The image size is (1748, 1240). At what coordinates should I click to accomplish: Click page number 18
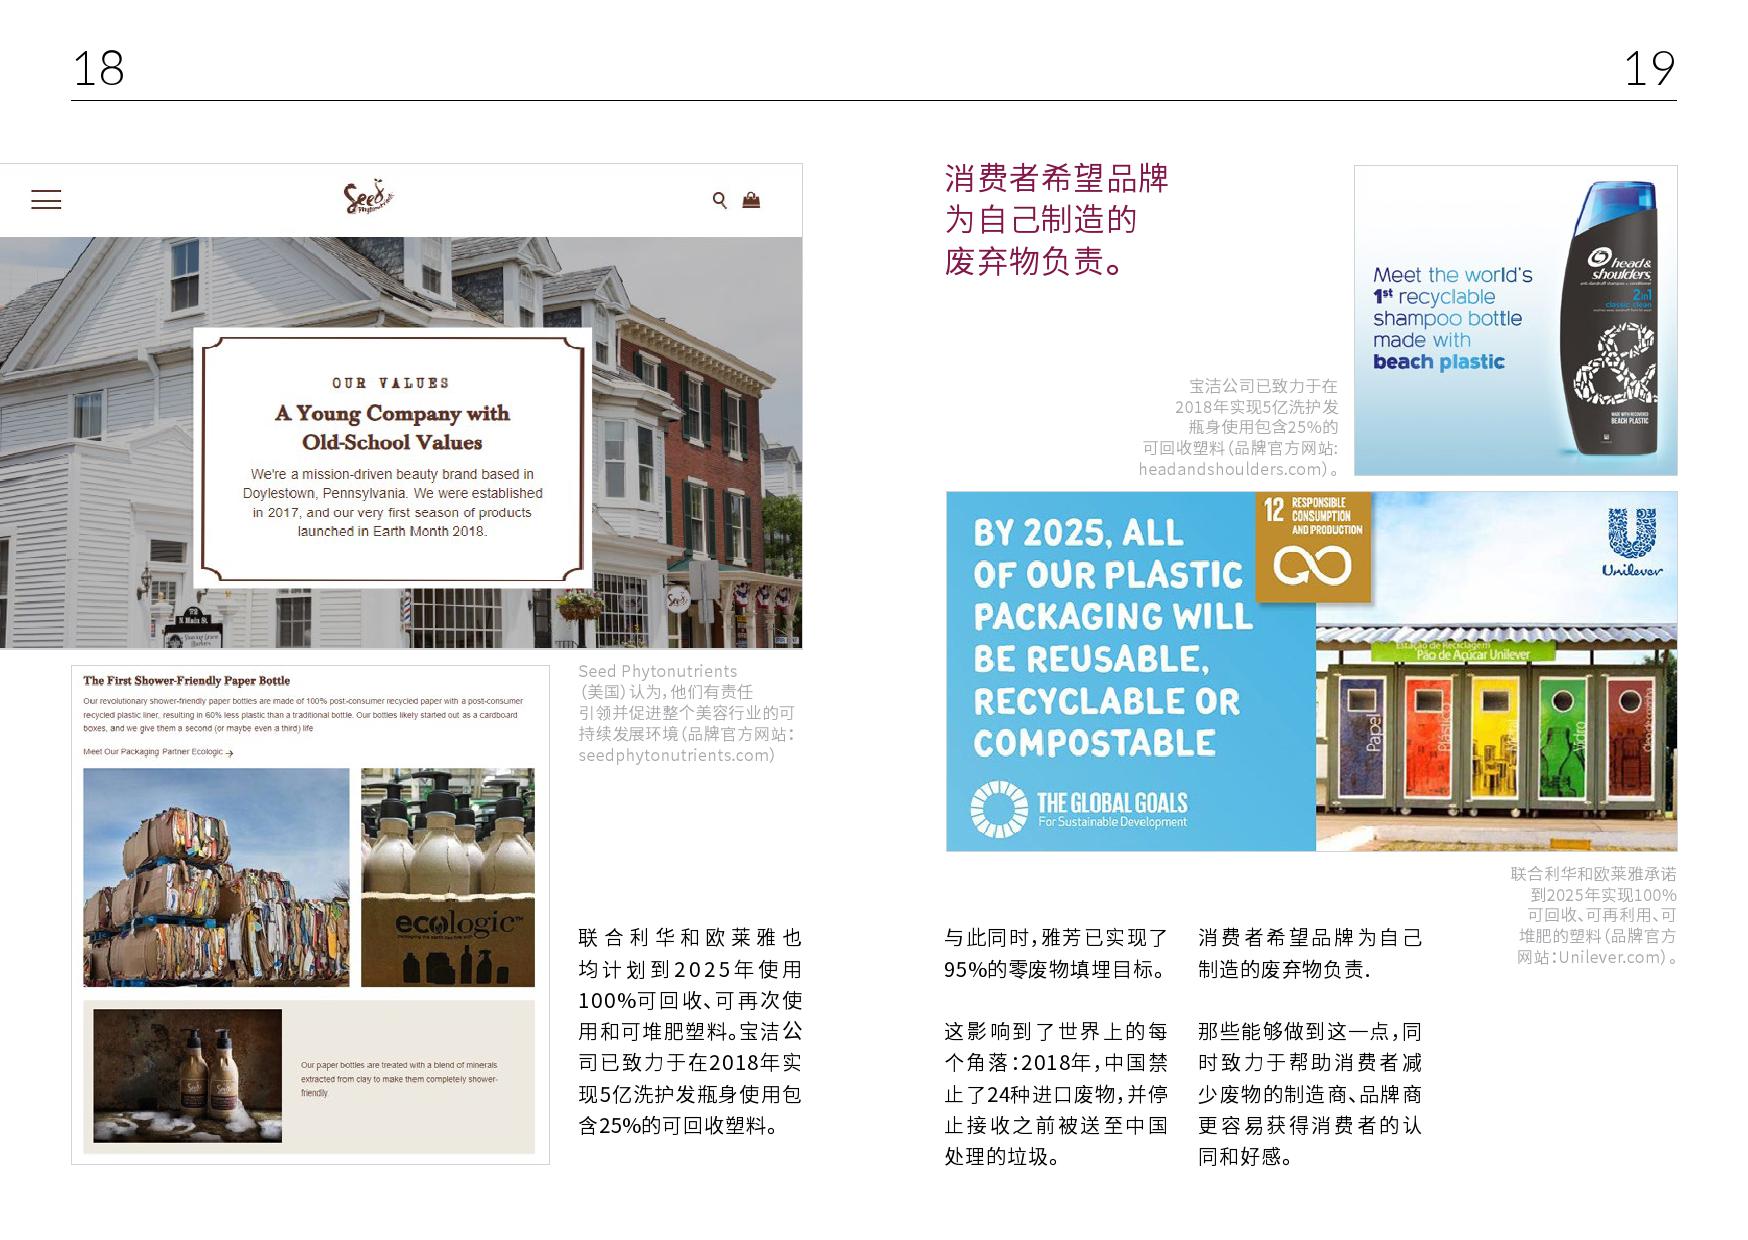[x=98, y=69]
